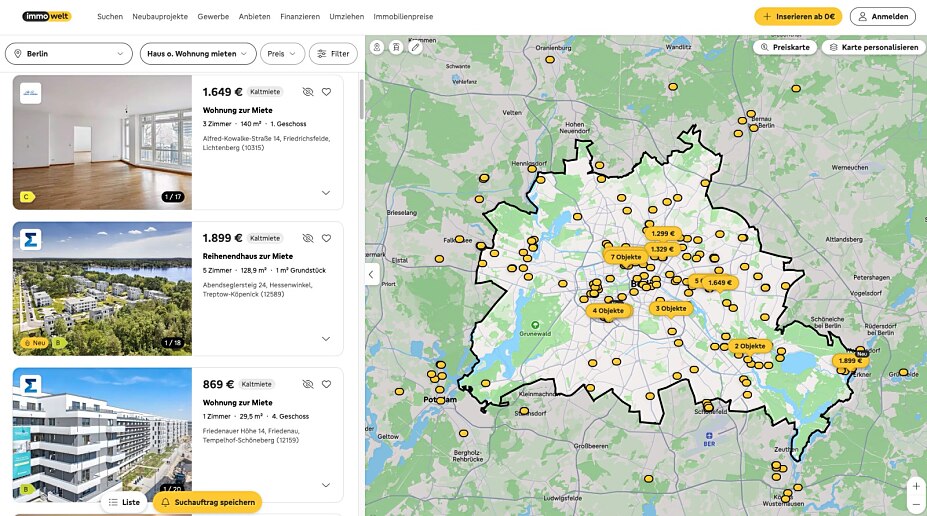
Task: Open the Reihenendhaus zur Miete title
Action: coord(248,256)
